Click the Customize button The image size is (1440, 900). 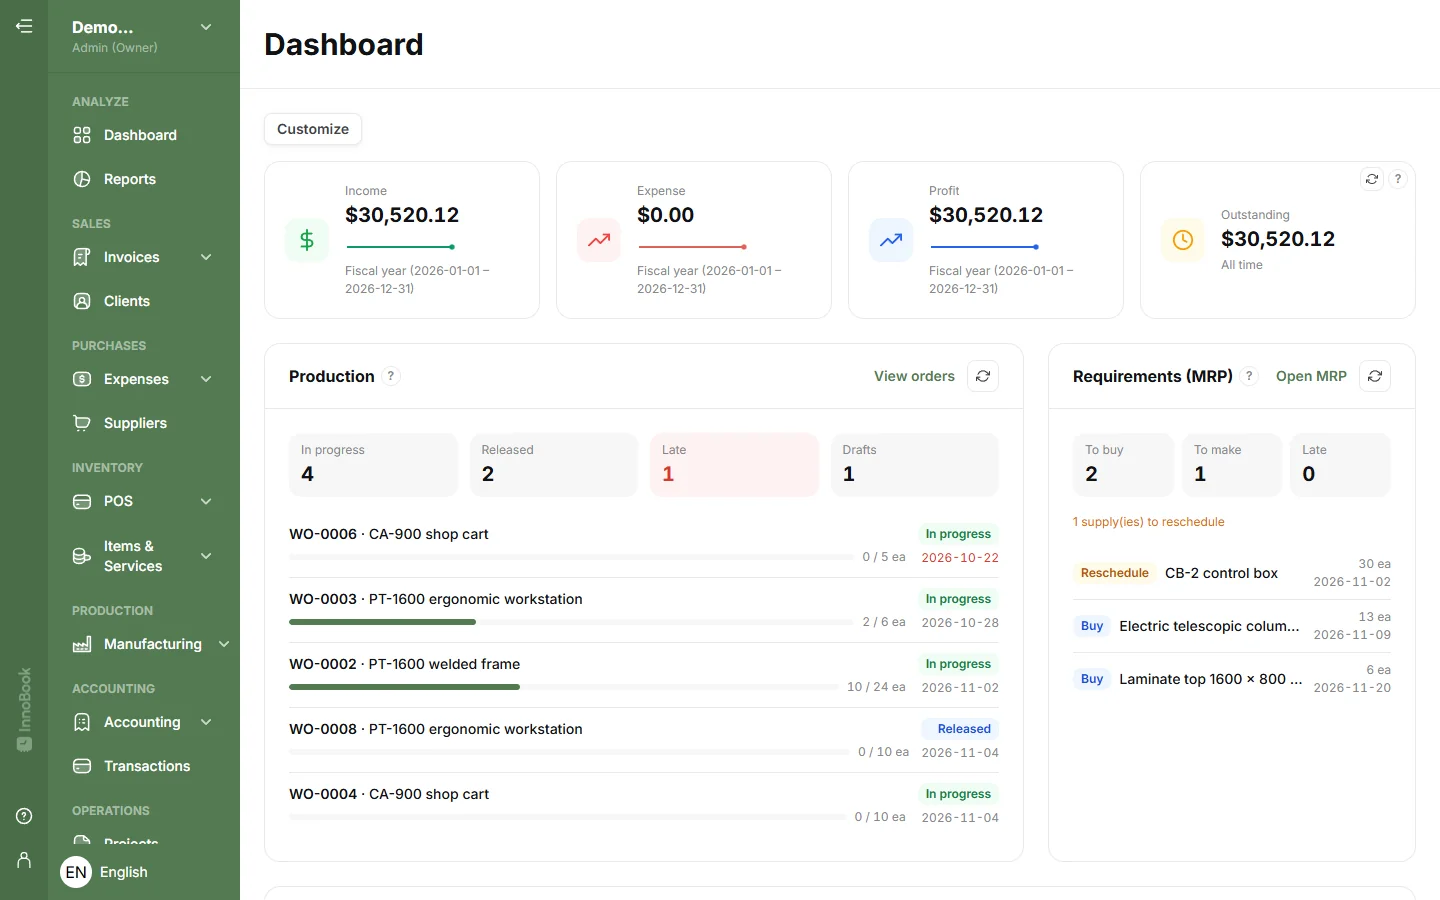(x=313, y=129)
